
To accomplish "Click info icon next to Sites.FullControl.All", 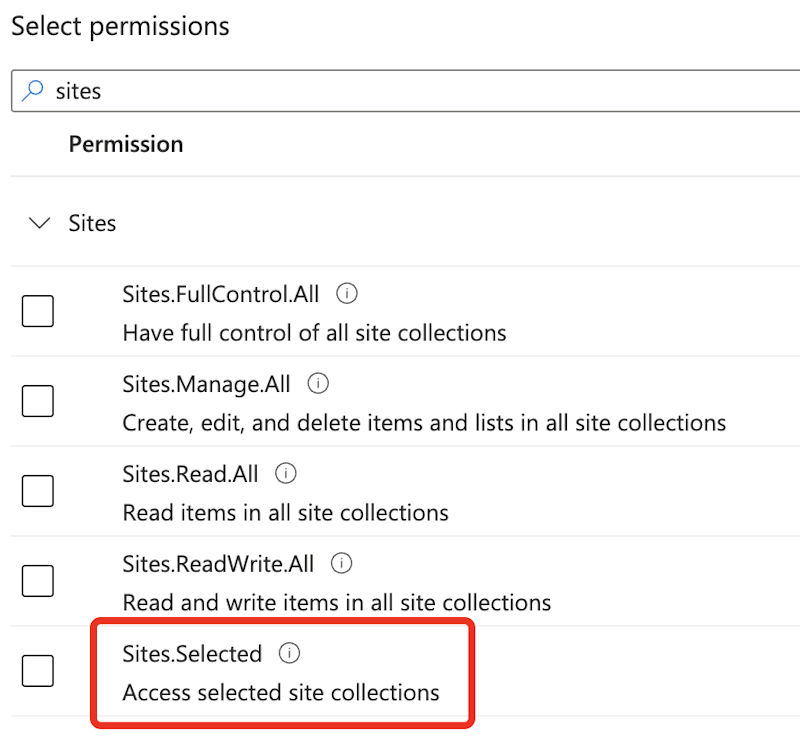I will click(x=347, y=294).
